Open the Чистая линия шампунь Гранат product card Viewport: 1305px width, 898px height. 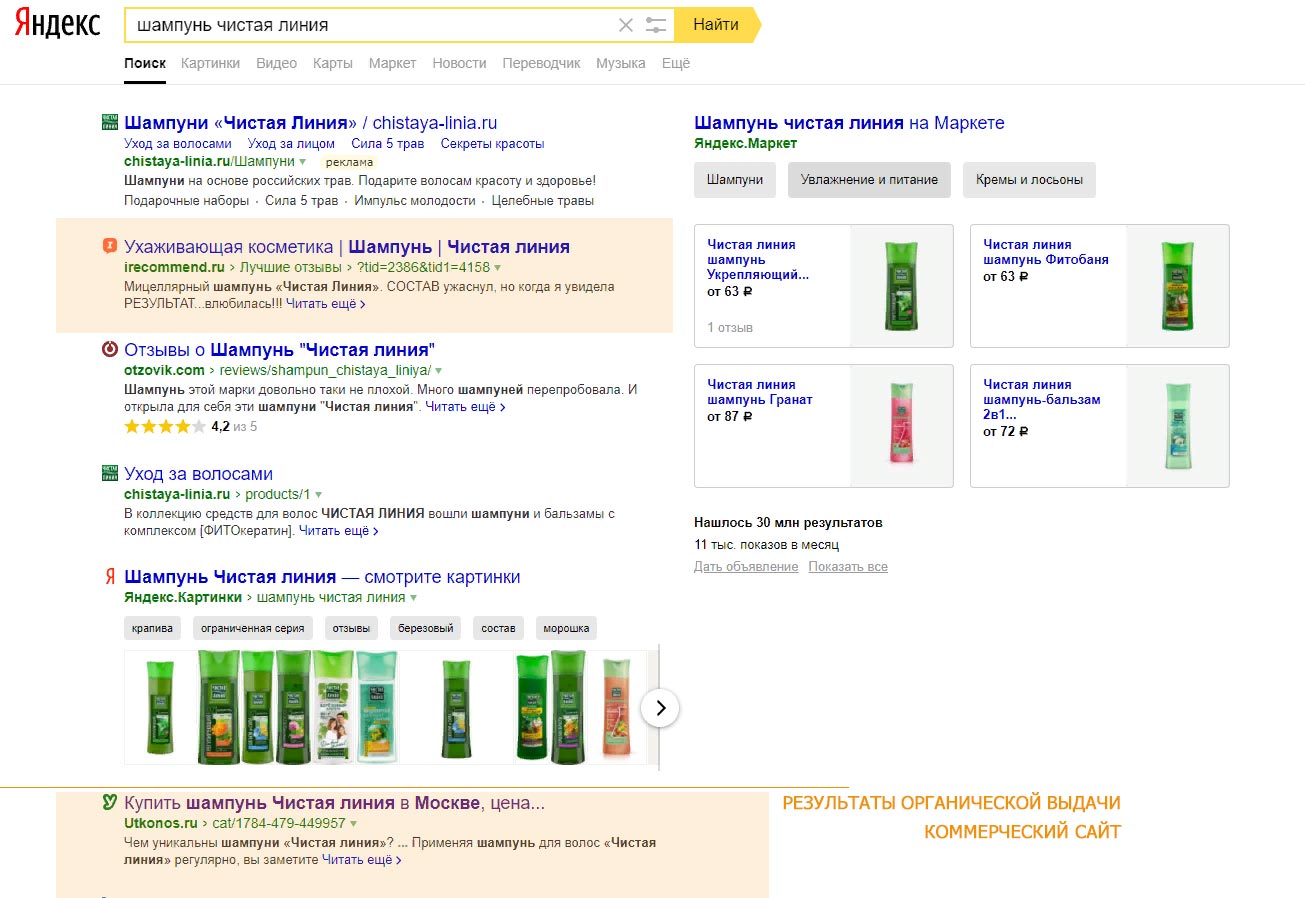coord(824,426)
